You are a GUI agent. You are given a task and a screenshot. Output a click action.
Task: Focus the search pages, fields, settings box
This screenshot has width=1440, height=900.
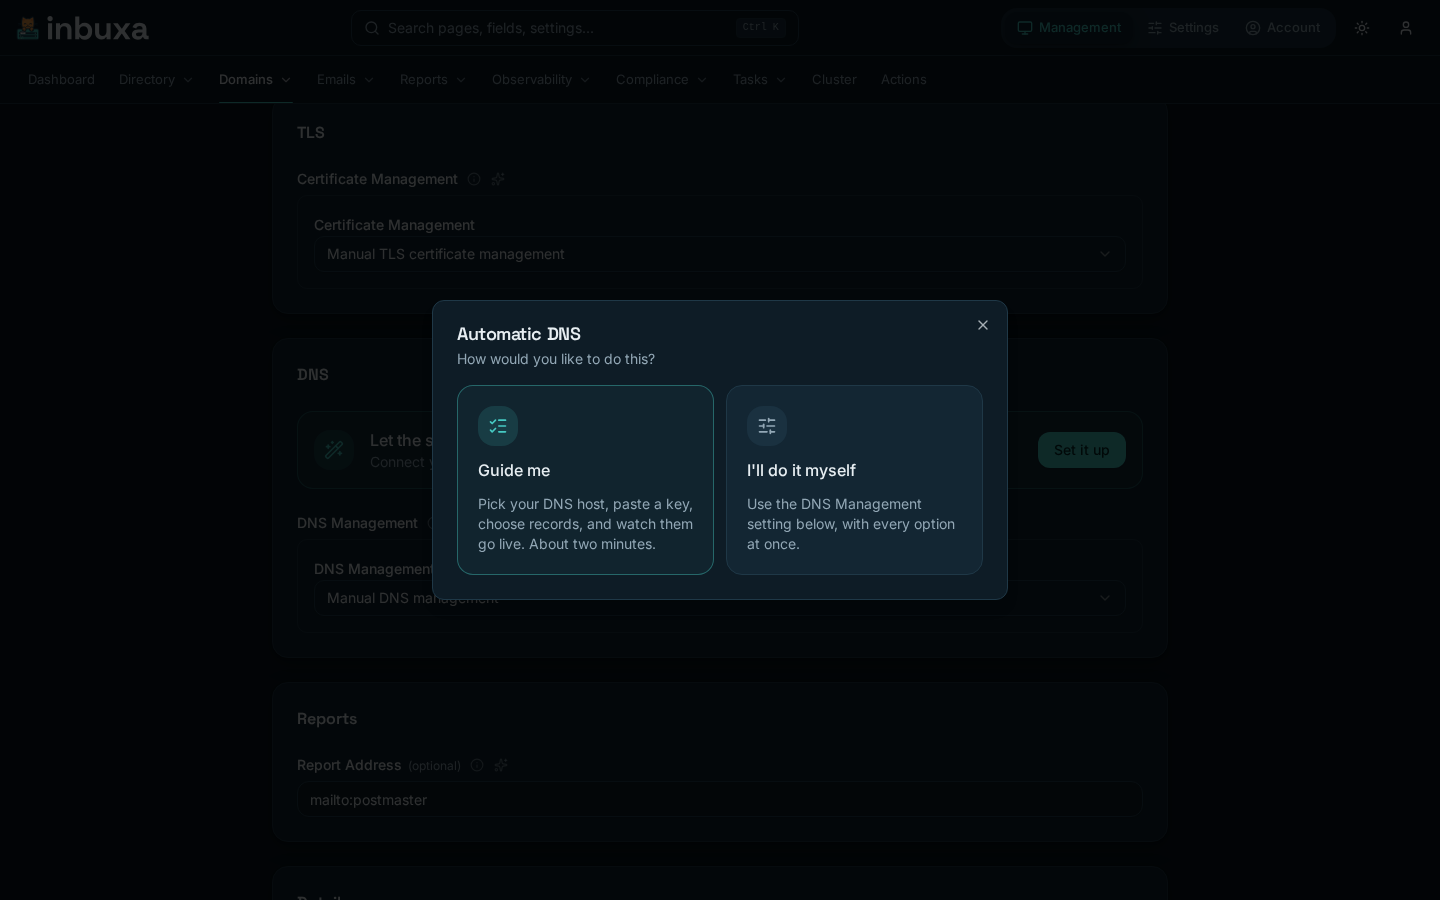pos(575,28)
